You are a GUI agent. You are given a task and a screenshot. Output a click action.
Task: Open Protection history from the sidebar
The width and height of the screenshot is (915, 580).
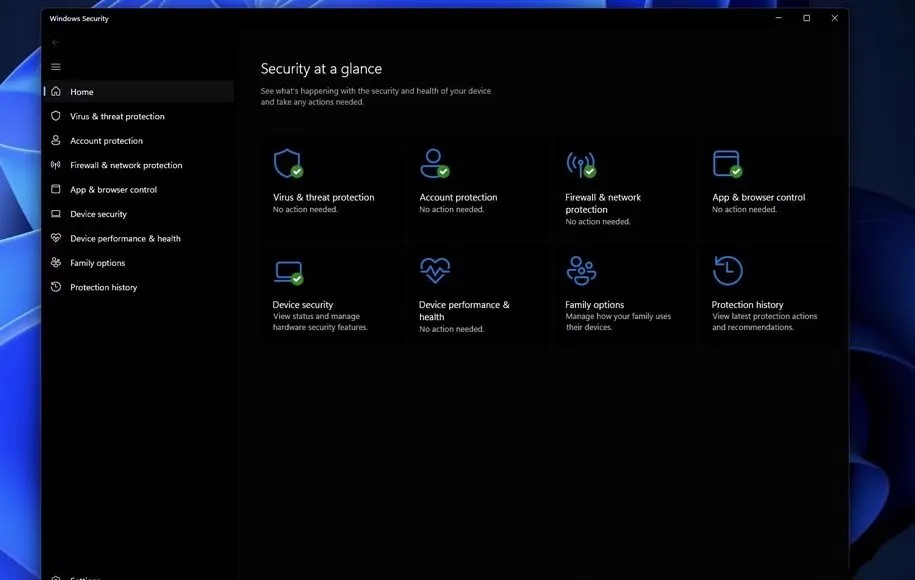tap(103, 288)
